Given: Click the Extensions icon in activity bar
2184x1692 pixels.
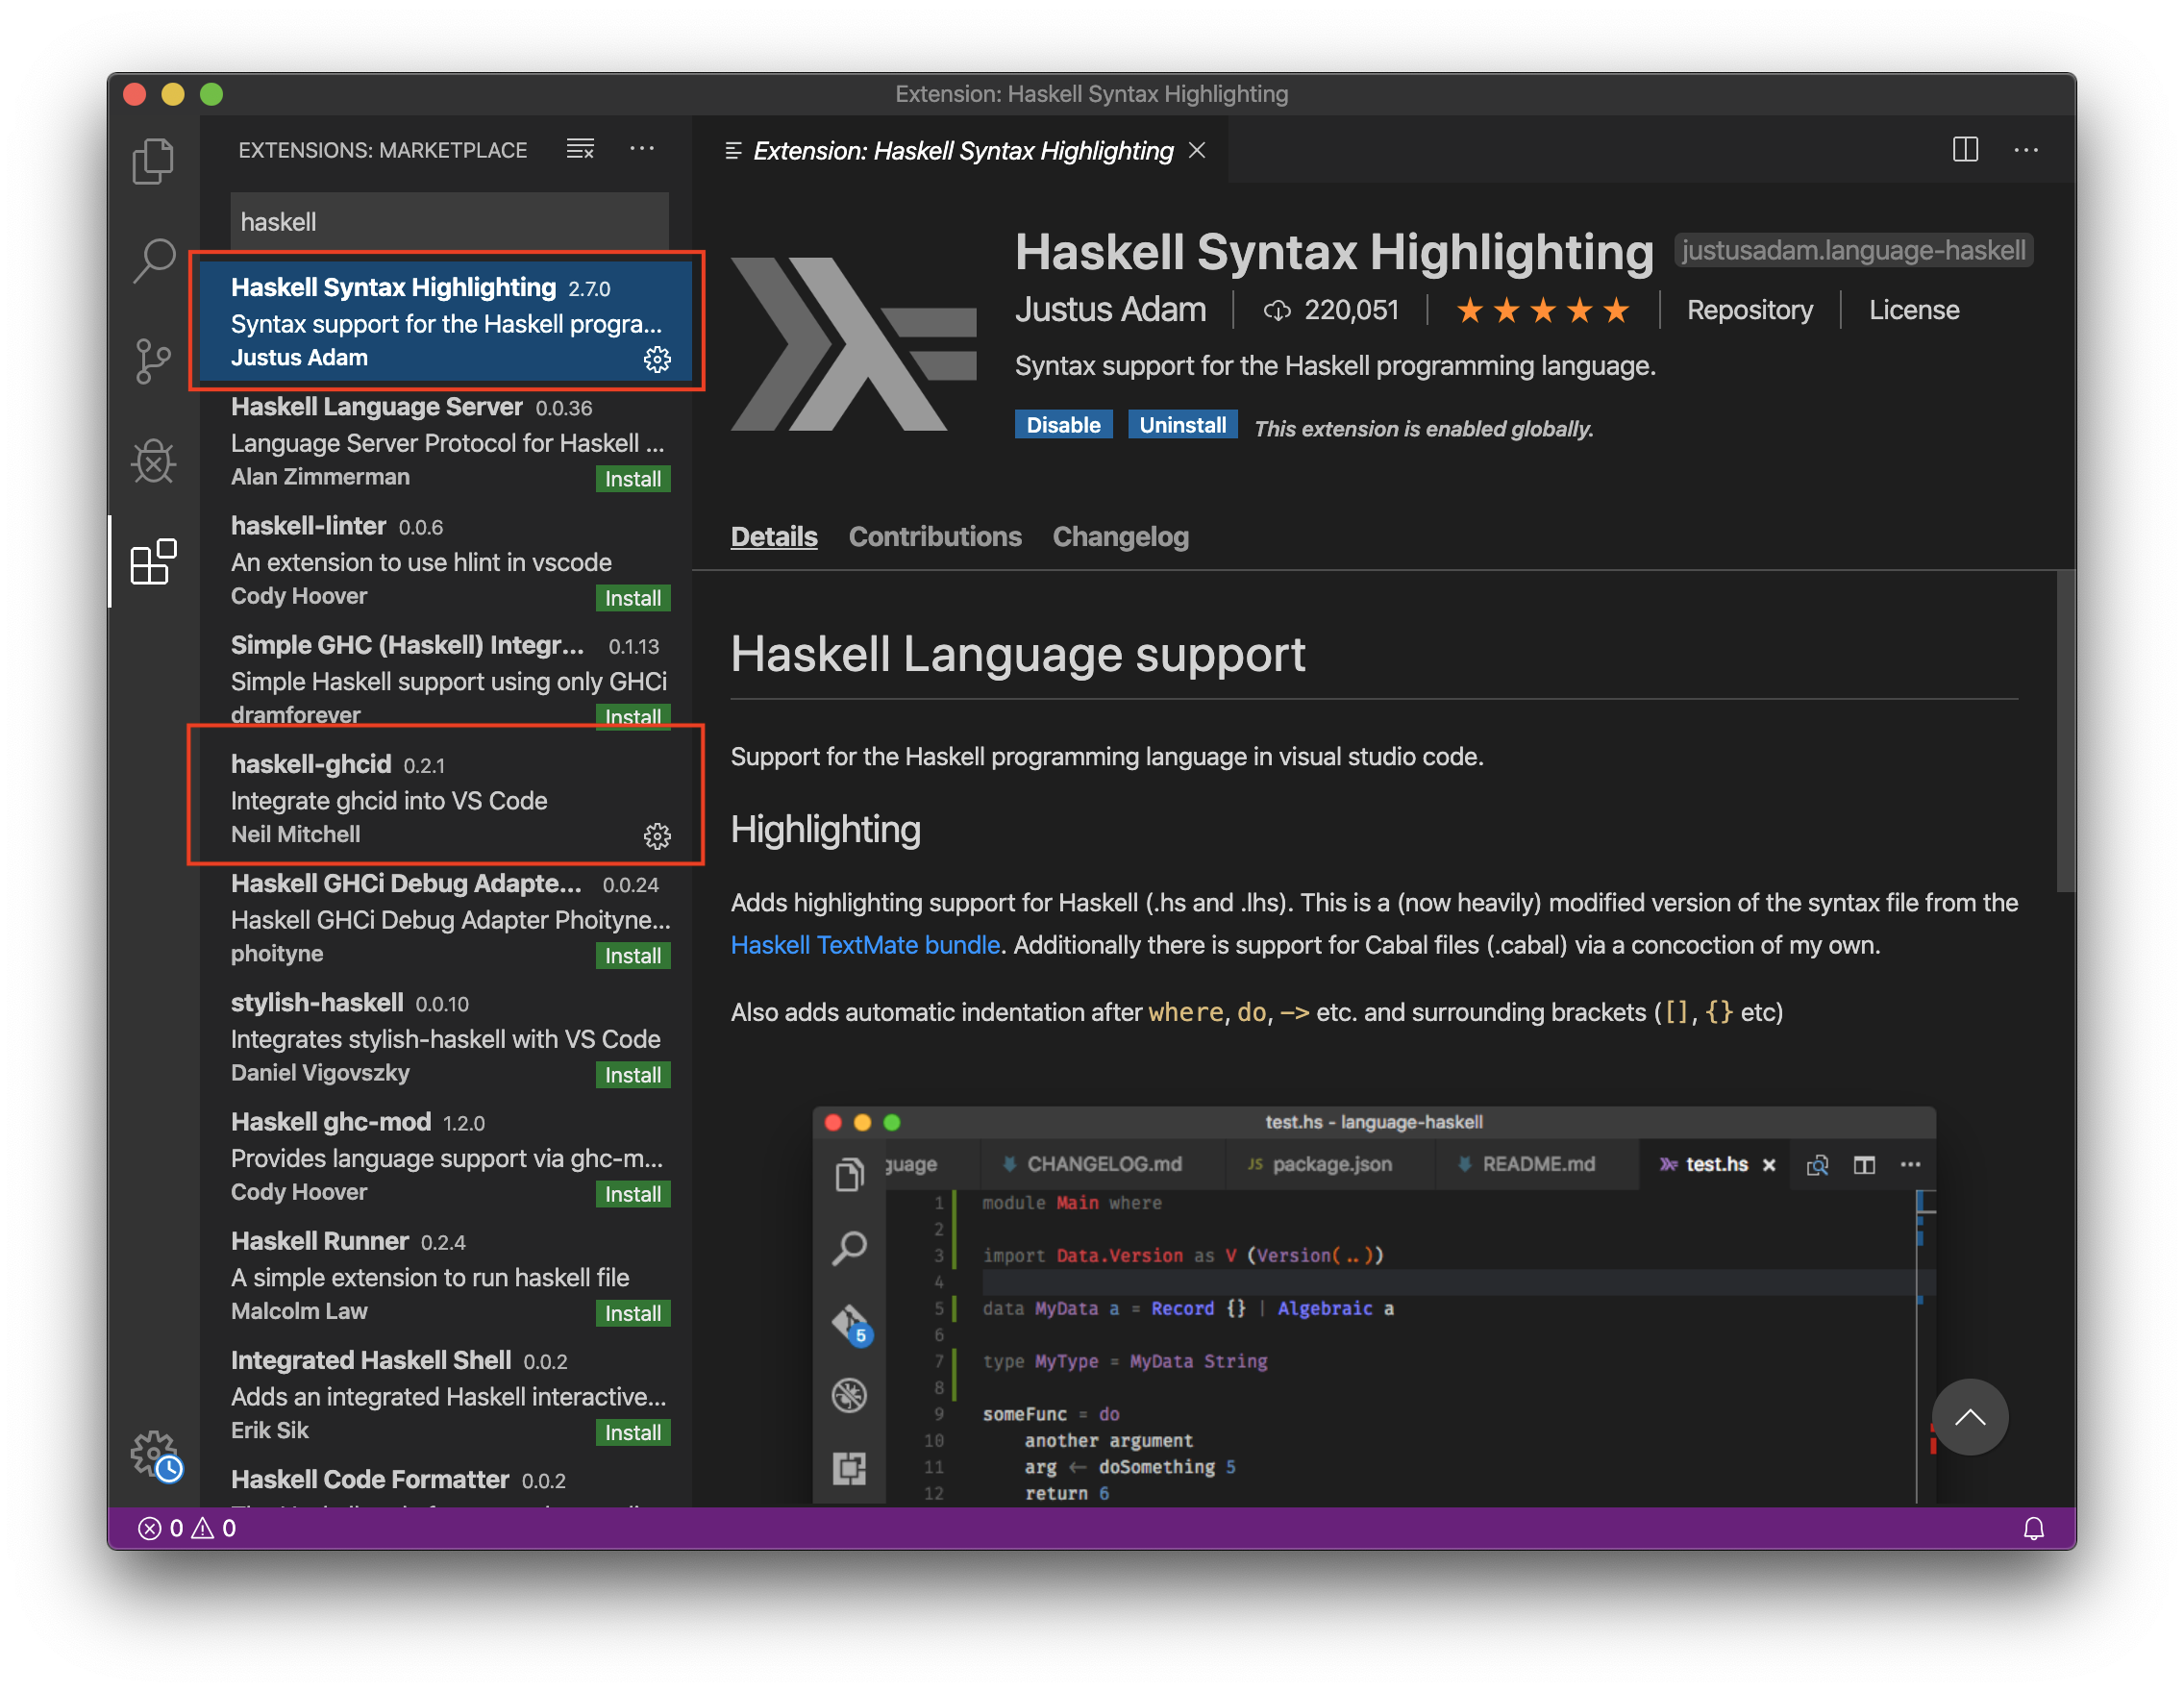Looking at the screenshot, I should click(x=153, y=562).
